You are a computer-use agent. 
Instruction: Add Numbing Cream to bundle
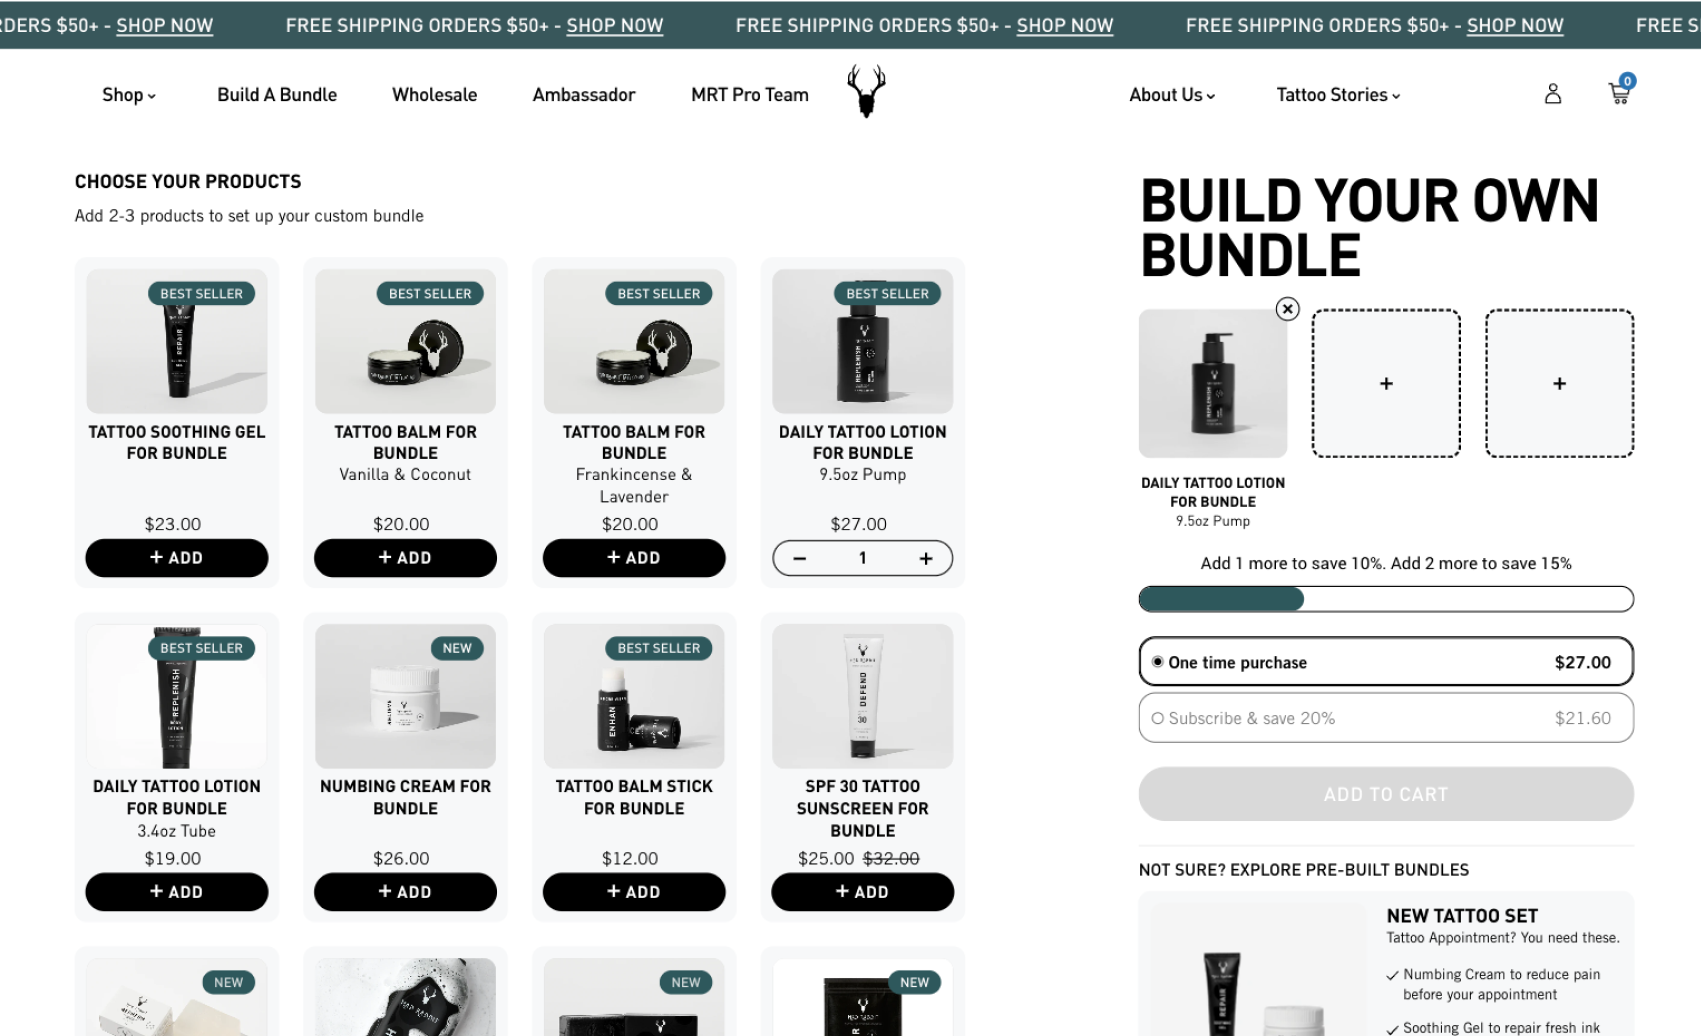[405, 892]
